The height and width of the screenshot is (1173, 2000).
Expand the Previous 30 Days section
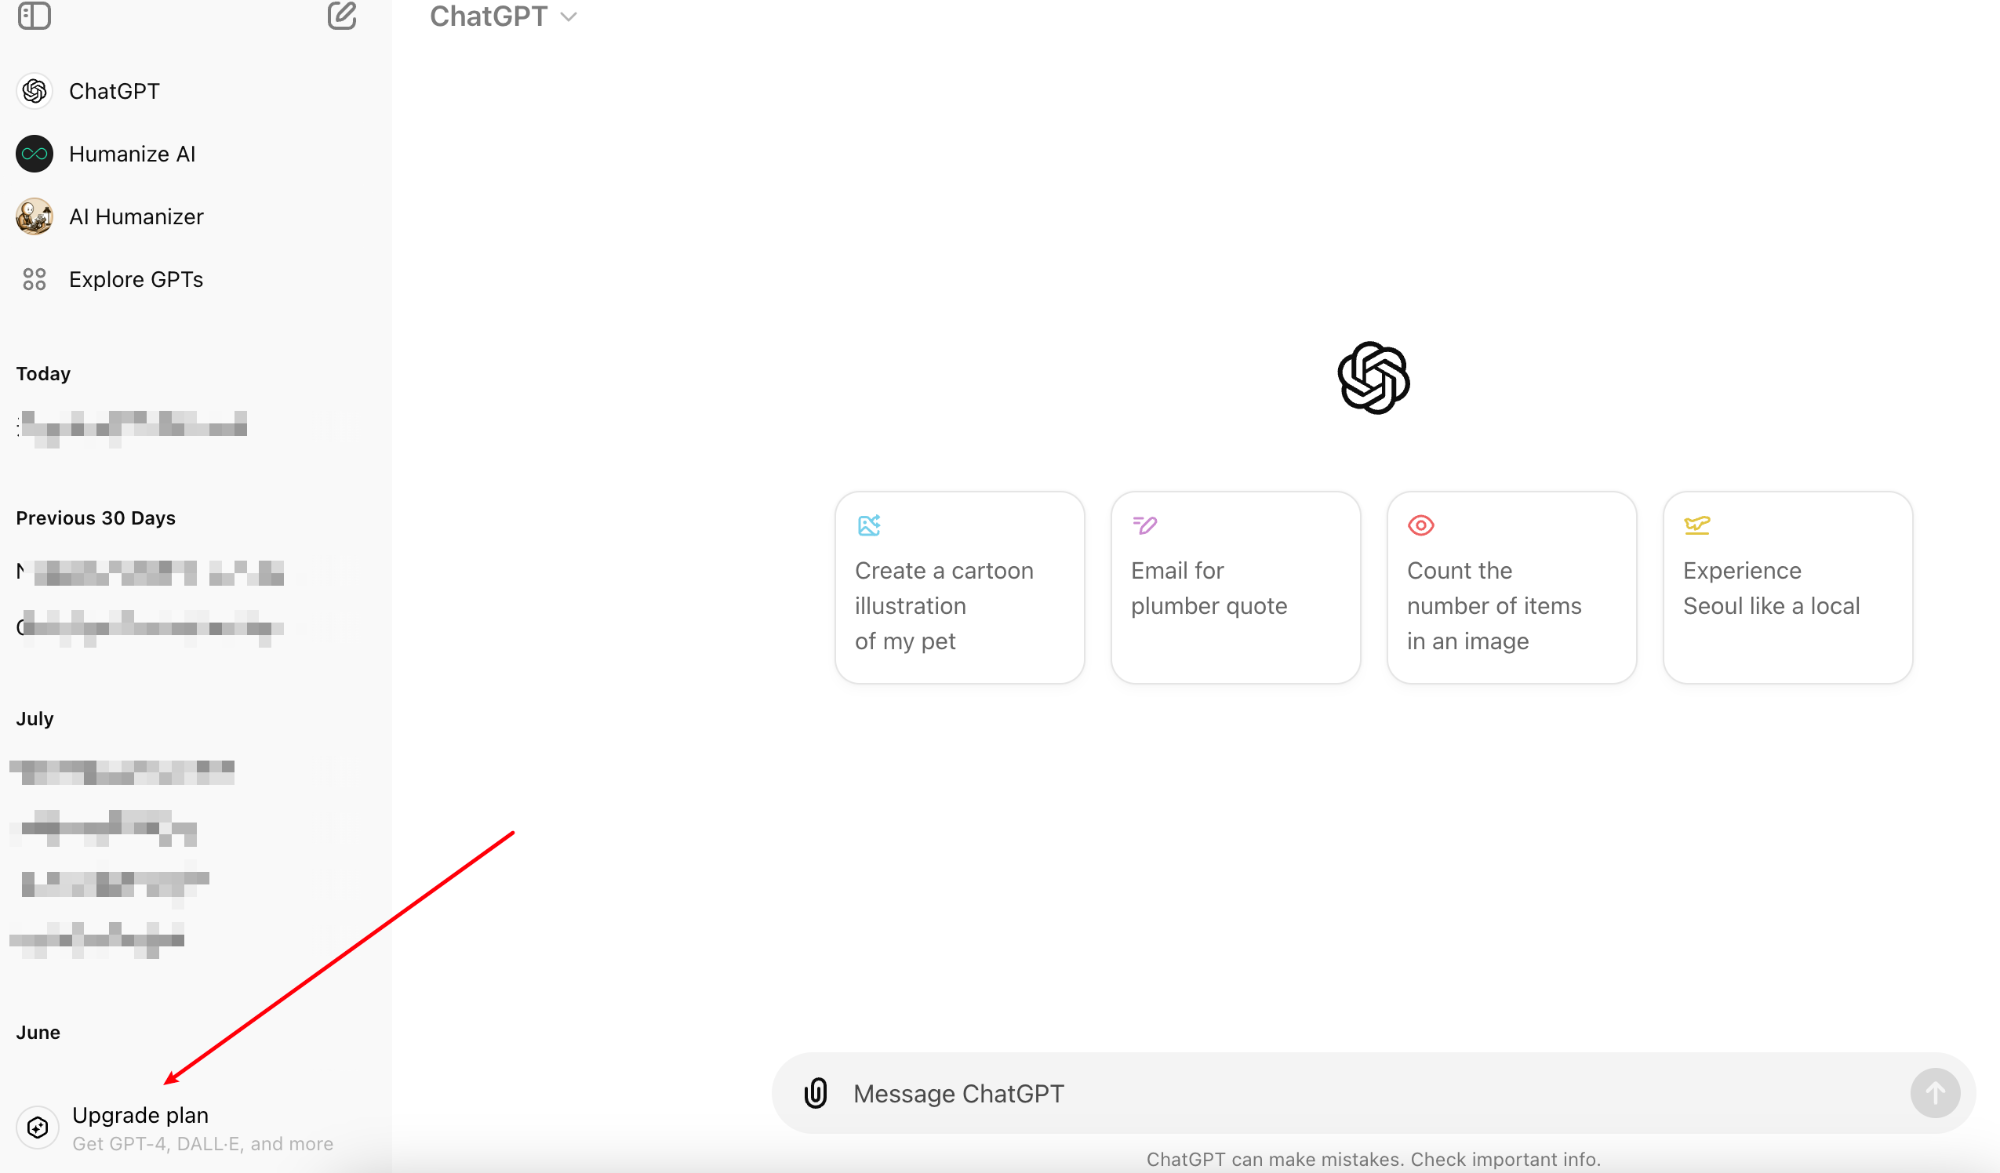(x=96, y=518)
